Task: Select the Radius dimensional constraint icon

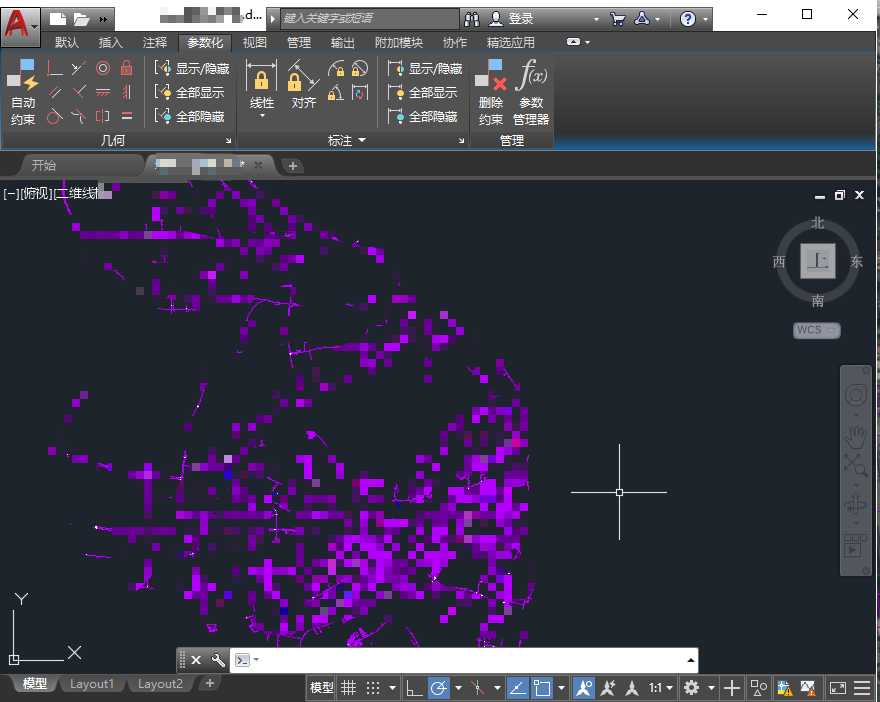Action: pos(336,68)
